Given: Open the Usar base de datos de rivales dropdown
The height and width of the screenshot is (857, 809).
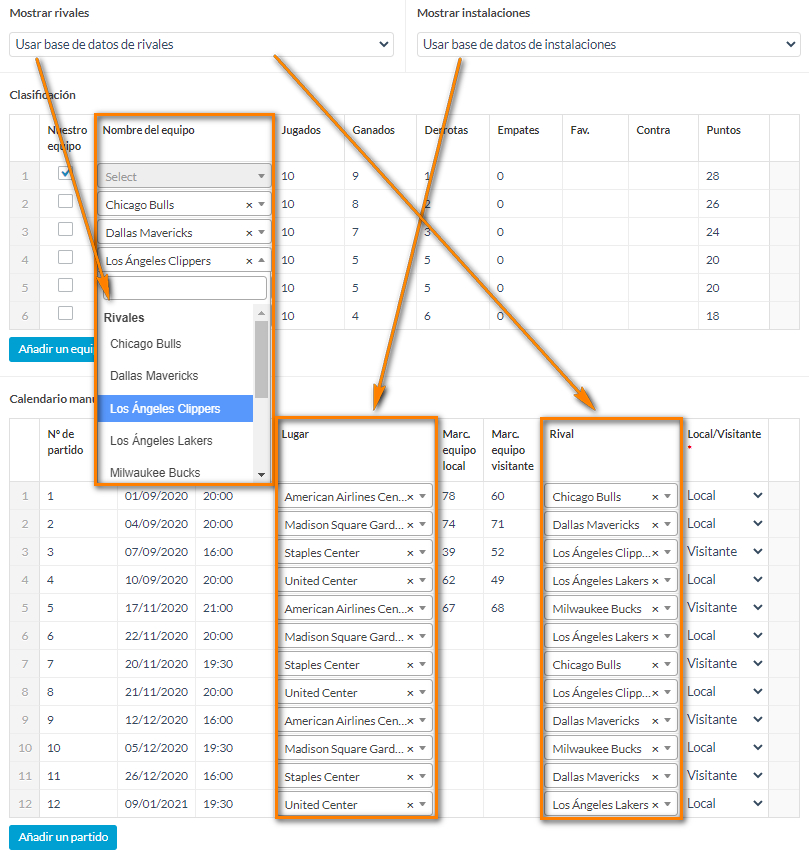Looking at the screenshot, I should pyautogui.click(x=201, y=44).
